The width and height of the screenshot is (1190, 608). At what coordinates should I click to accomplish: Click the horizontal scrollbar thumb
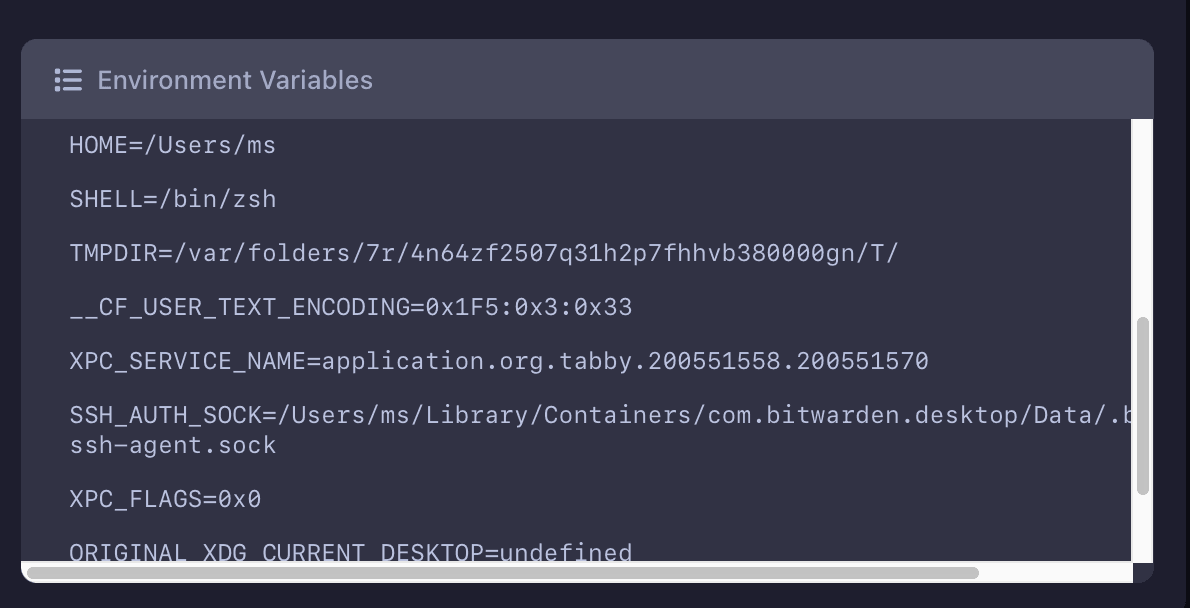[x=500, y=573]
